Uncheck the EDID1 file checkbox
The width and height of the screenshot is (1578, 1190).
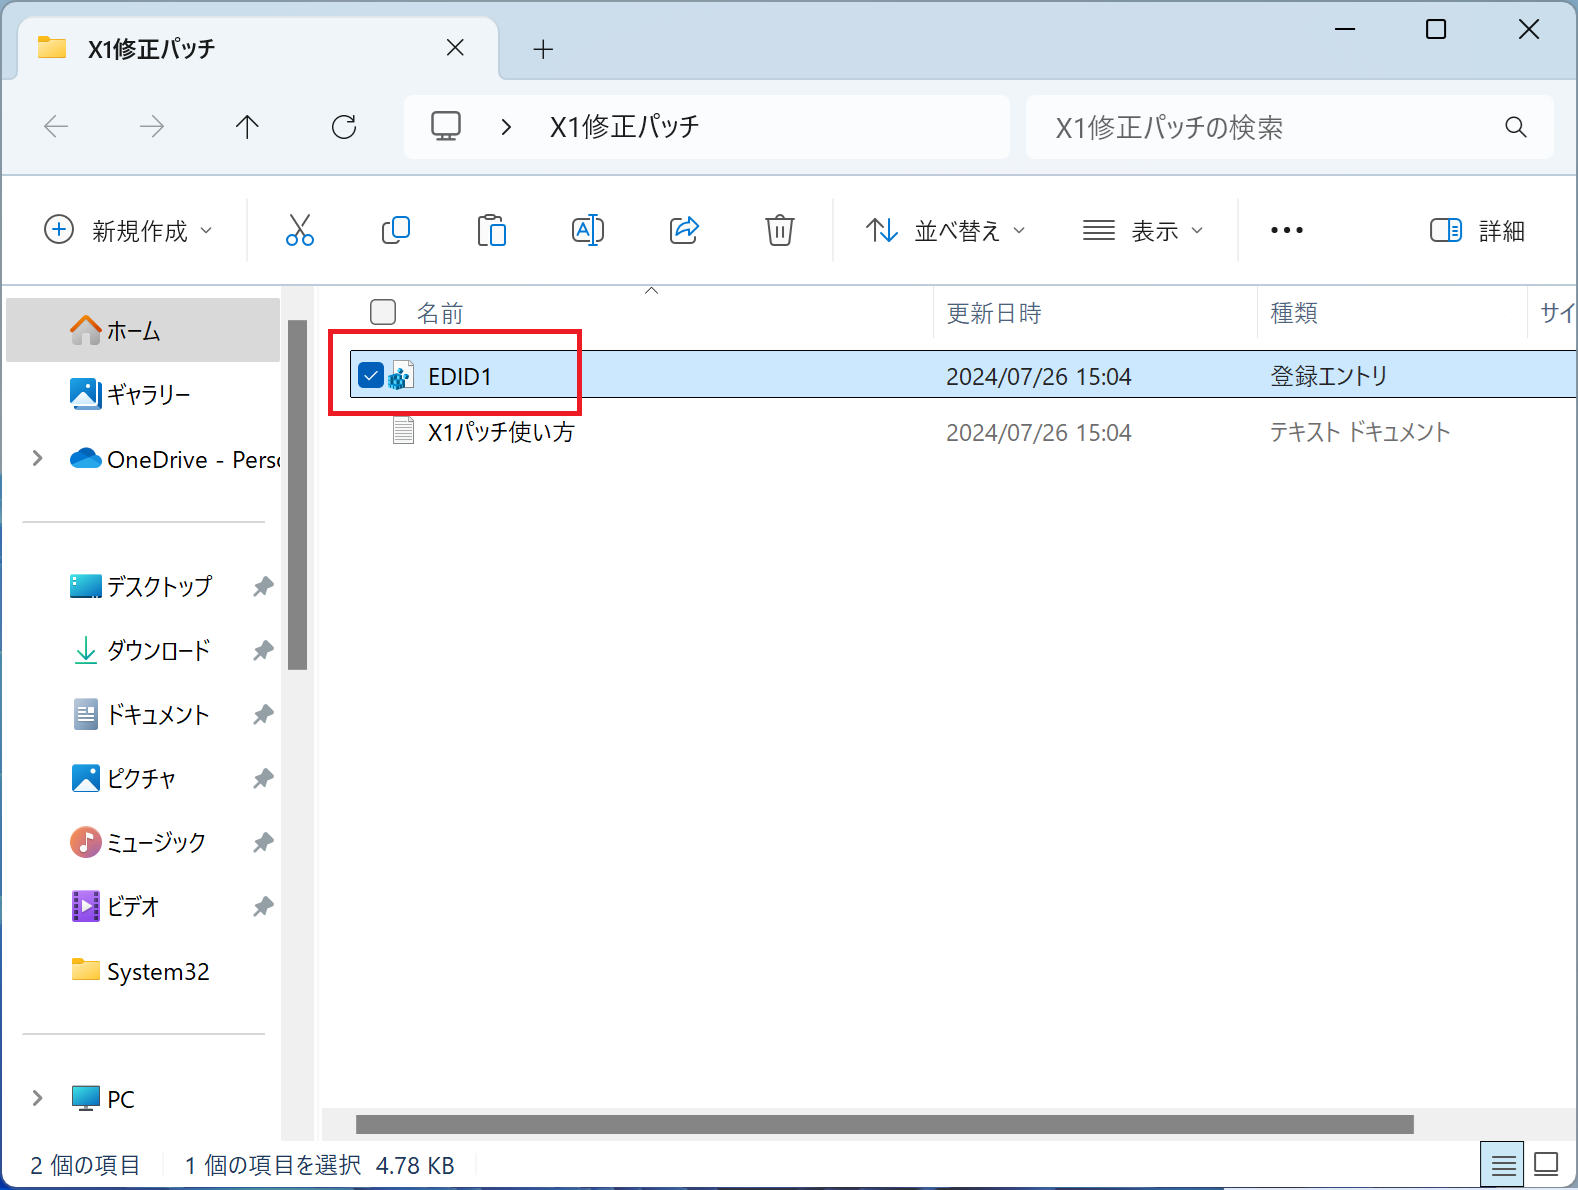coord(371,376)
